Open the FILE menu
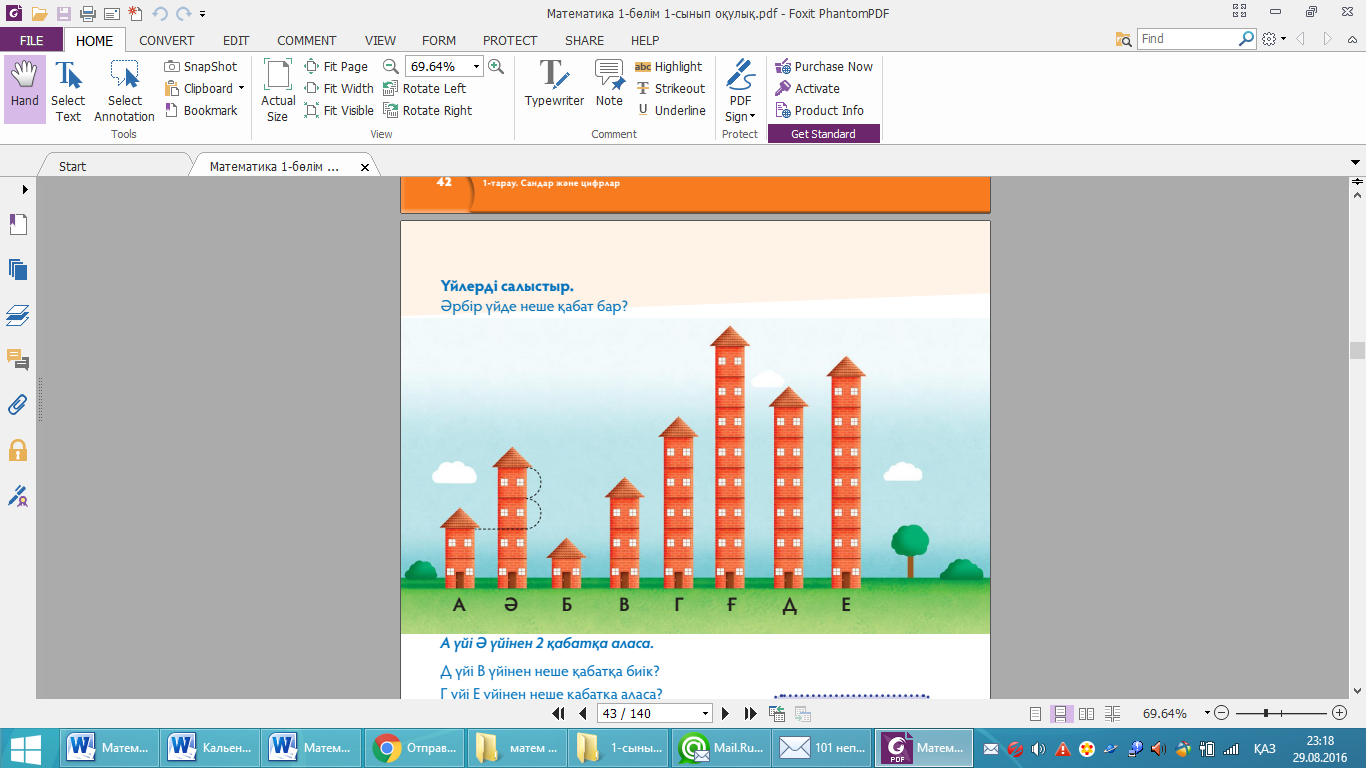The width and height of the screenshot is (1366, 768). pyautogui.click(x=31, y=41)
